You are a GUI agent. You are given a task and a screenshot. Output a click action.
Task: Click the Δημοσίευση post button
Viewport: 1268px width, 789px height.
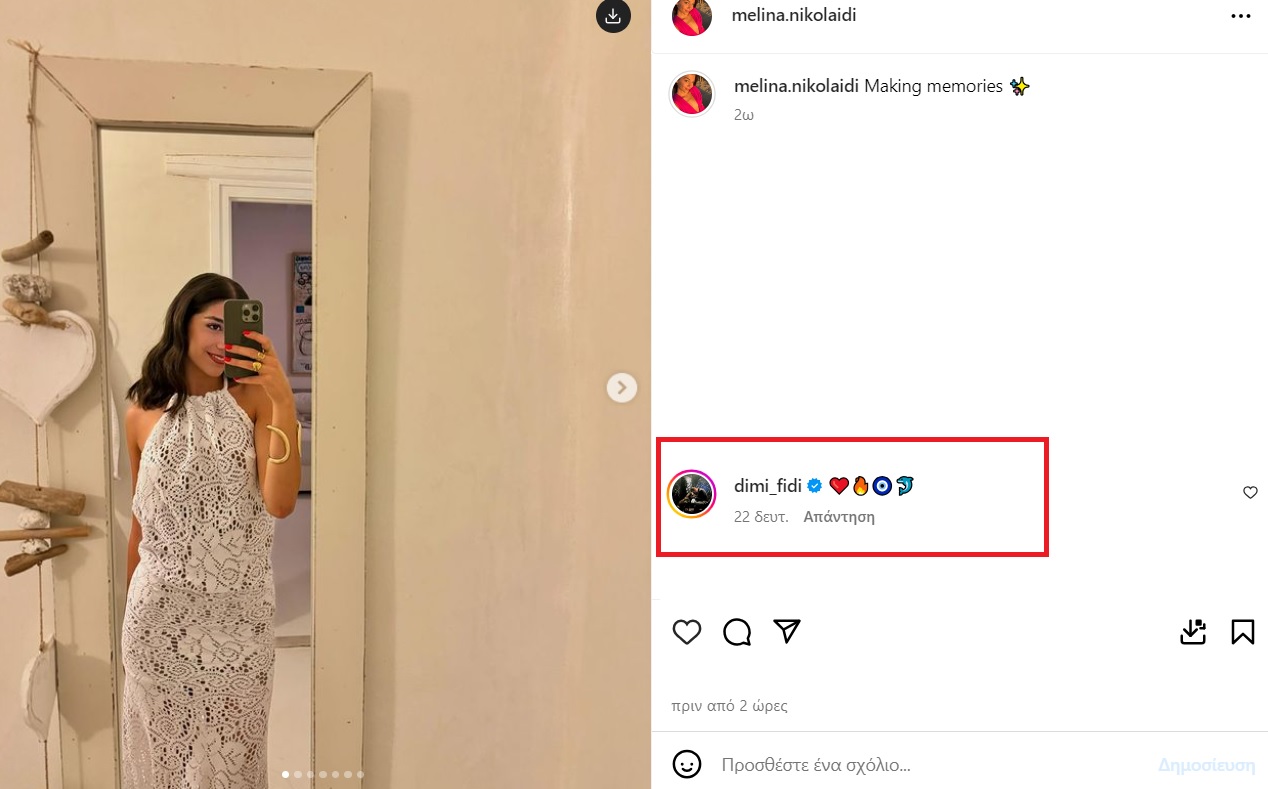[1207, 765]
